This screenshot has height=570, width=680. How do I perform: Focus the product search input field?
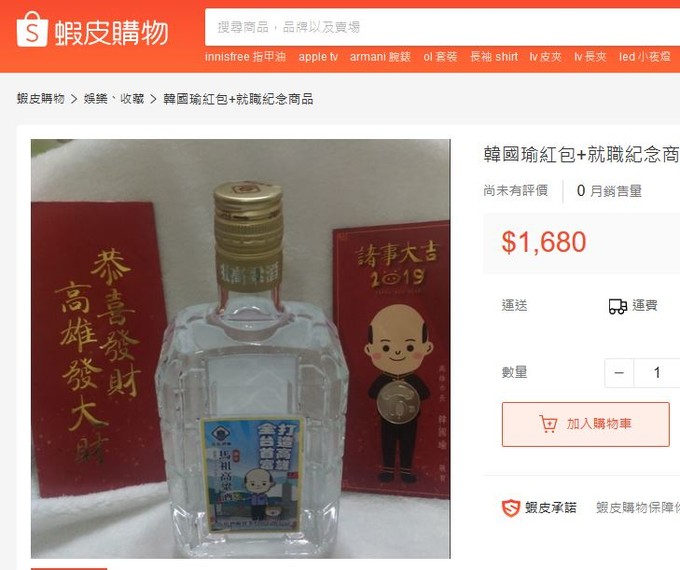click(442, 27)
